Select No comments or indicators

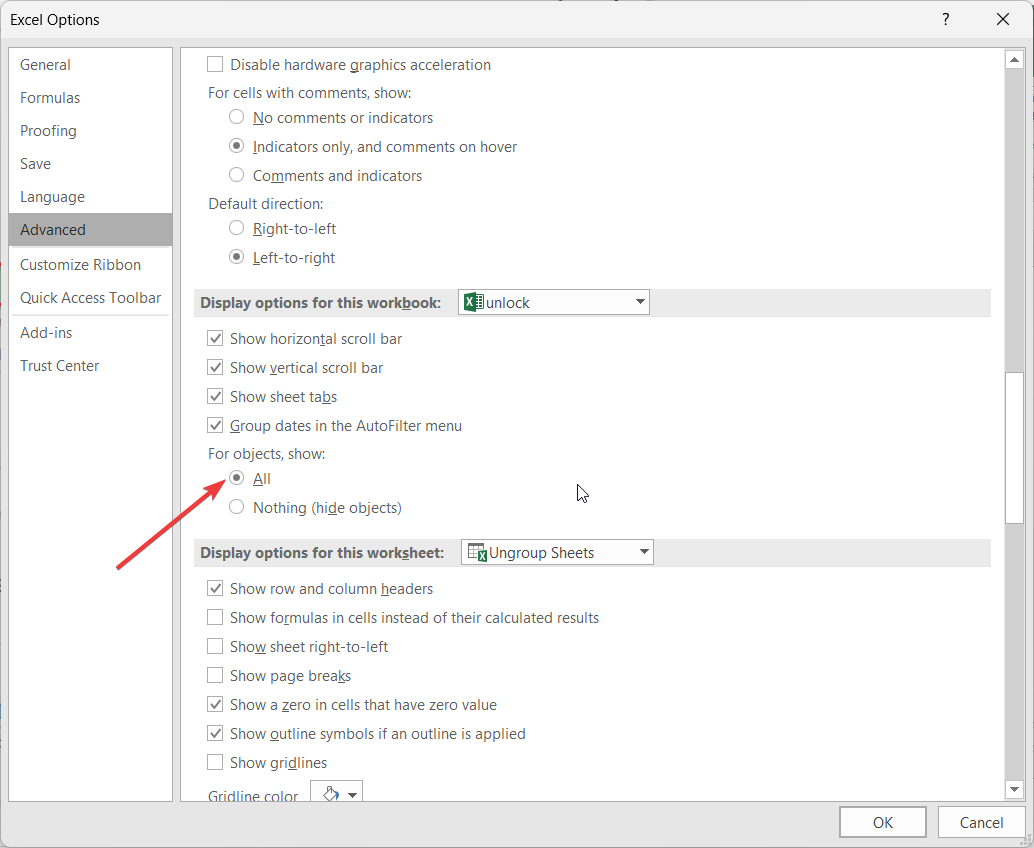point(236,117)
